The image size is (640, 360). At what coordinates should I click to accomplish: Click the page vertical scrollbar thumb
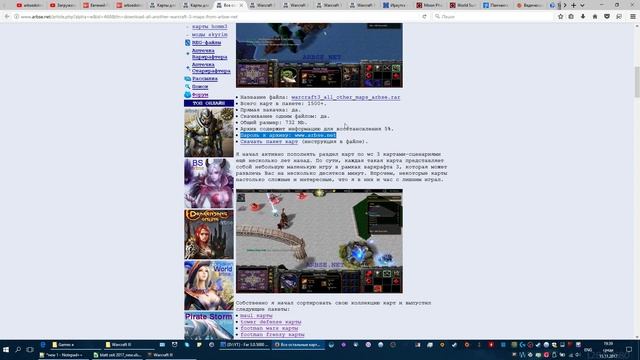[x=637, y=82]
